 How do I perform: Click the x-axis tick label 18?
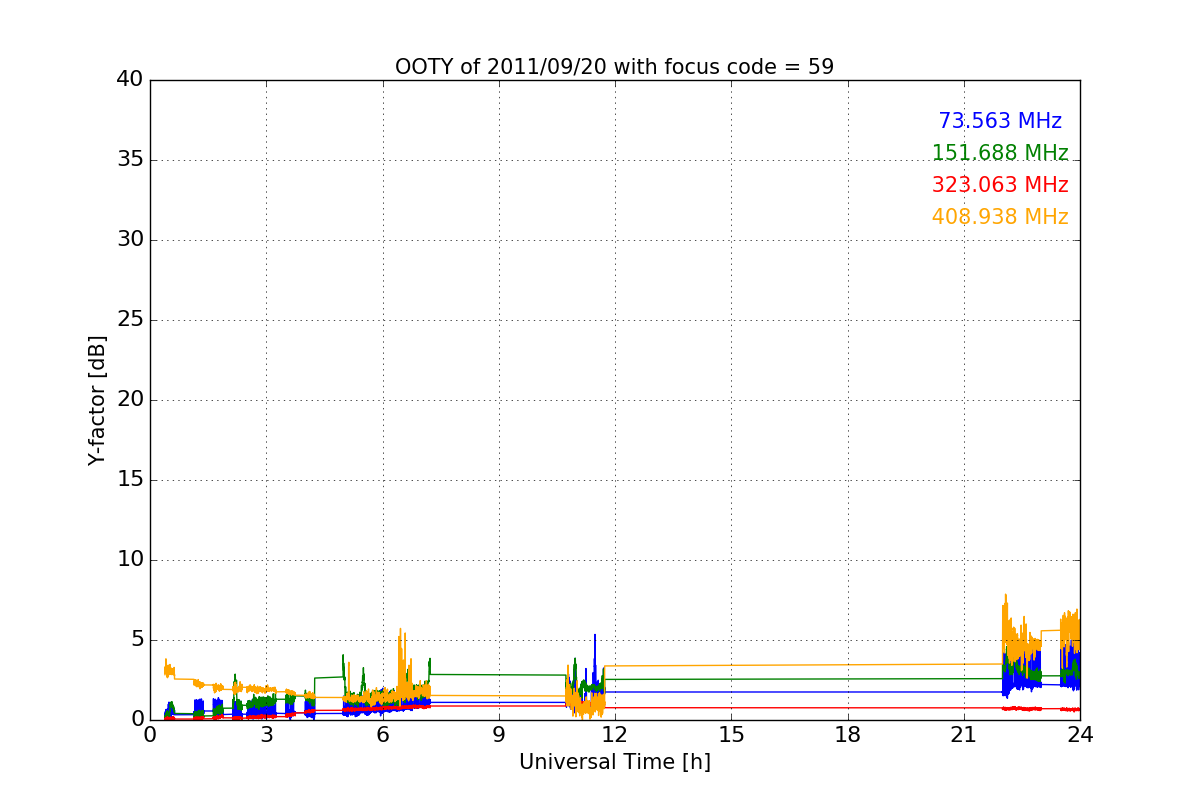point(848,735)
